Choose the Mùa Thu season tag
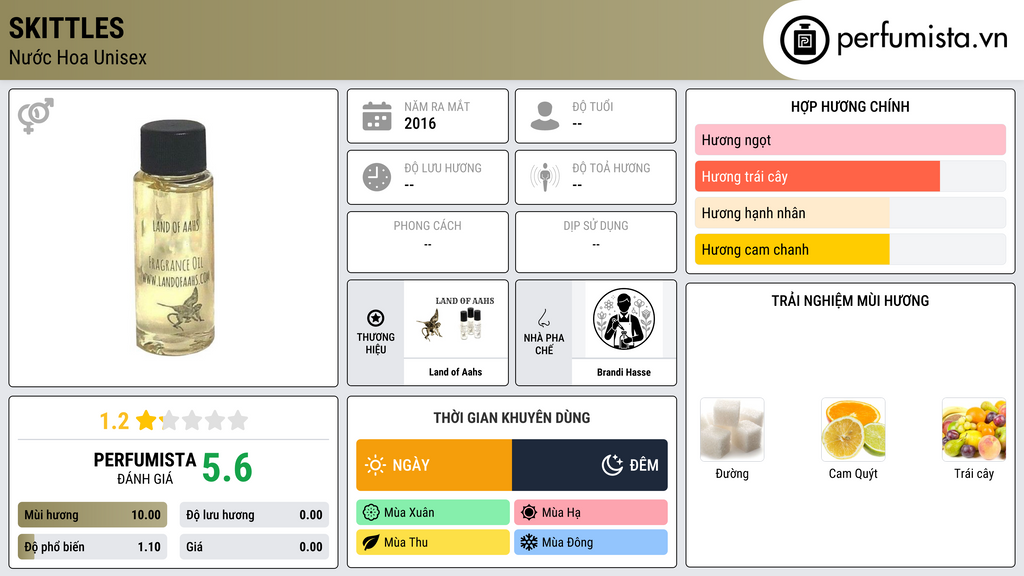 tap(433, 542)
